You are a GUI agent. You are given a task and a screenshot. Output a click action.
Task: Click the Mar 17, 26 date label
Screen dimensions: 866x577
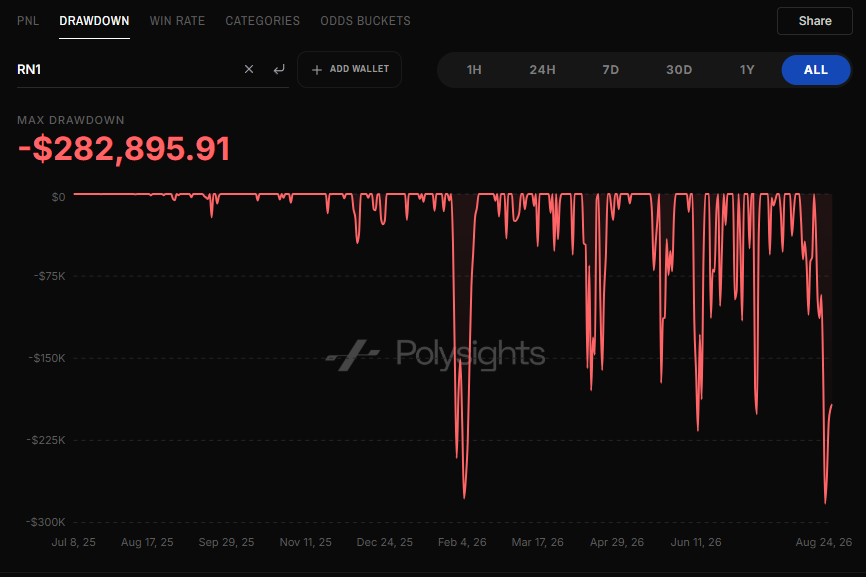click(538, 542)
